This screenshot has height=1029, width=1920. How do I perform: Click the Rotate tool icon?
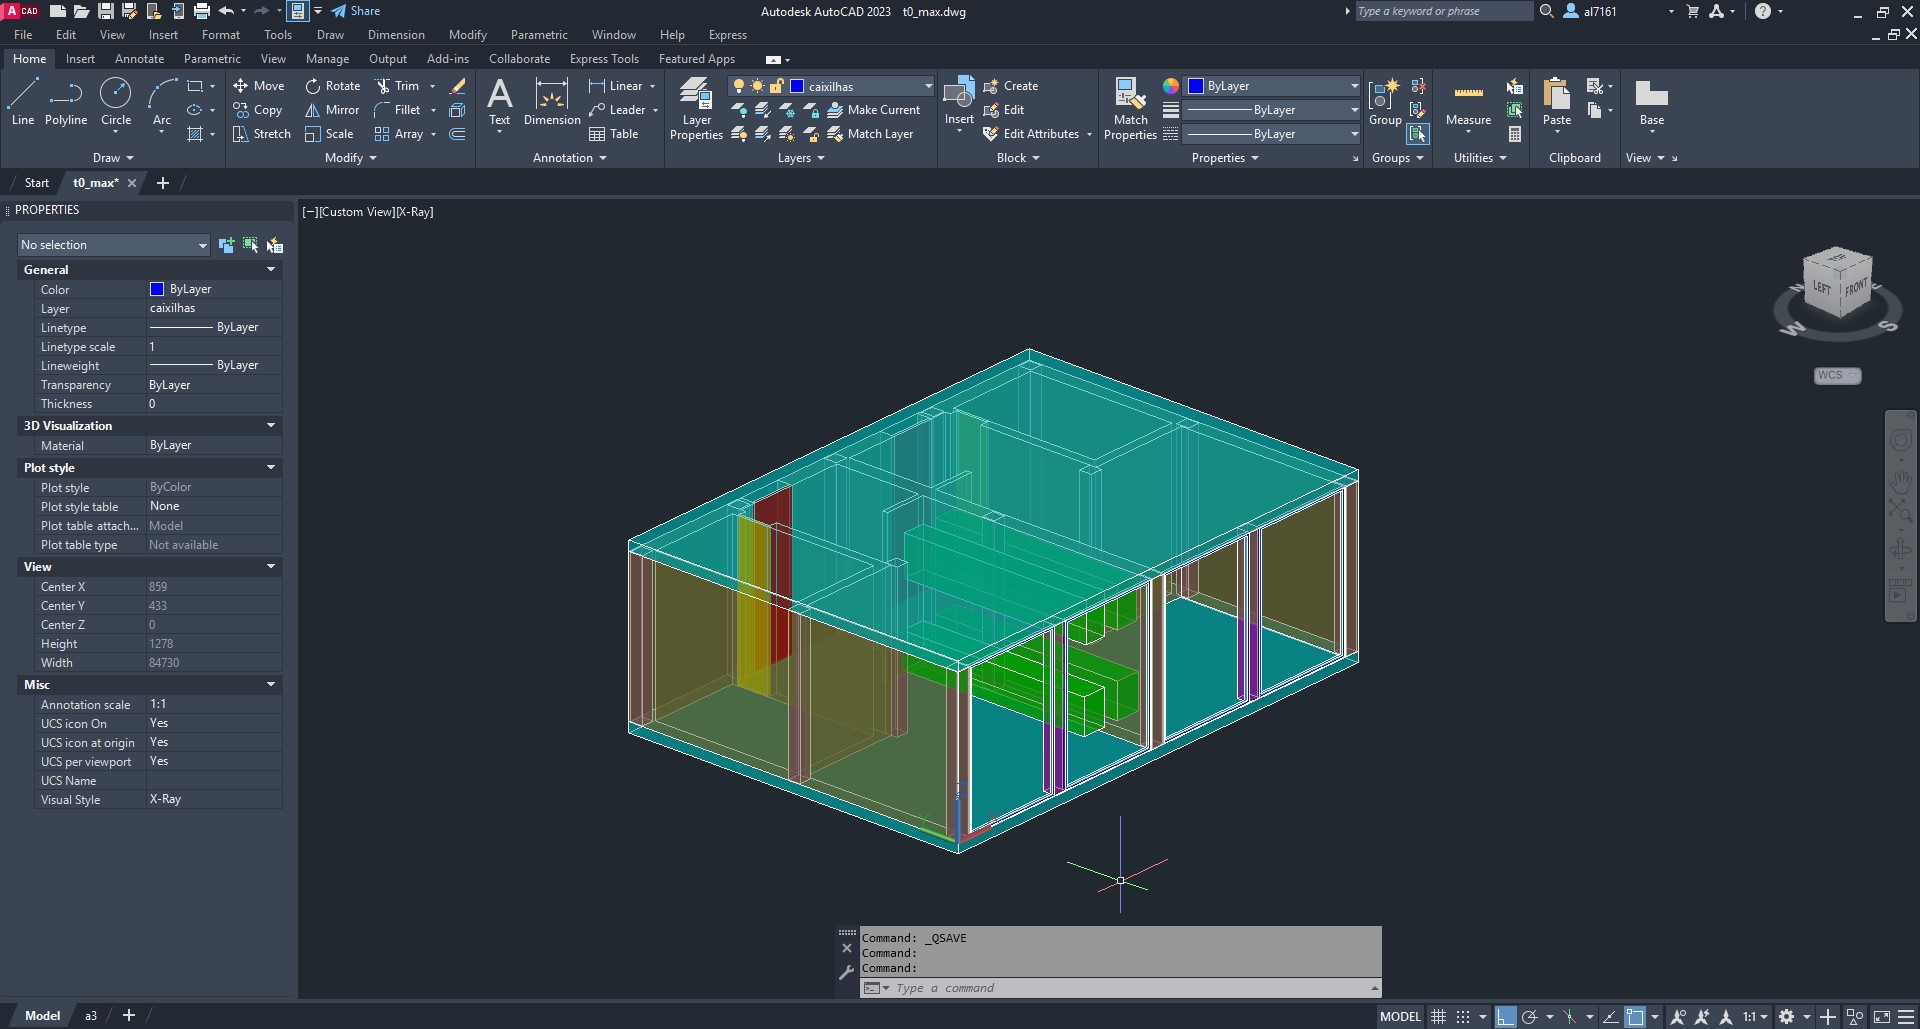tap(313, 86)
